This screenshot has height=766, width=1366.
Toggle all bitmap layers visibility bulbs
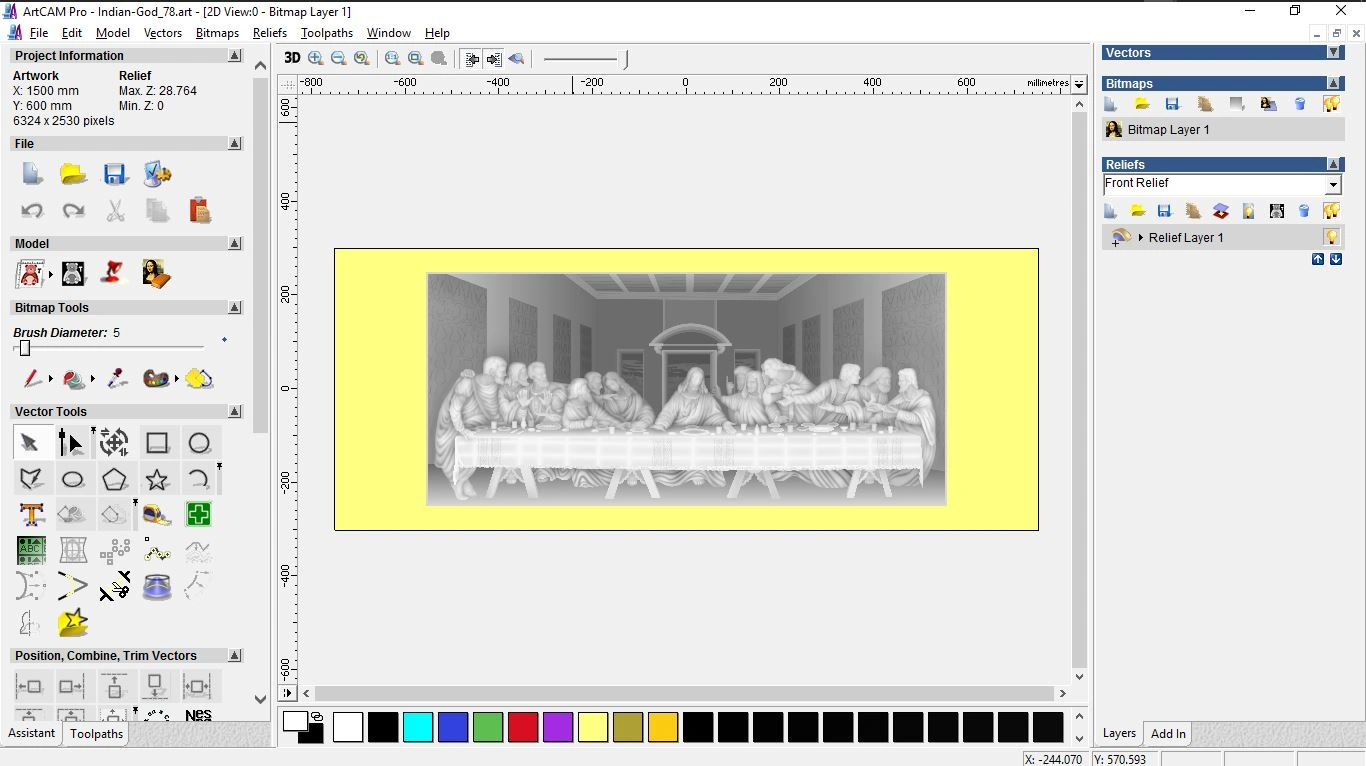(x=1331, y=104)
